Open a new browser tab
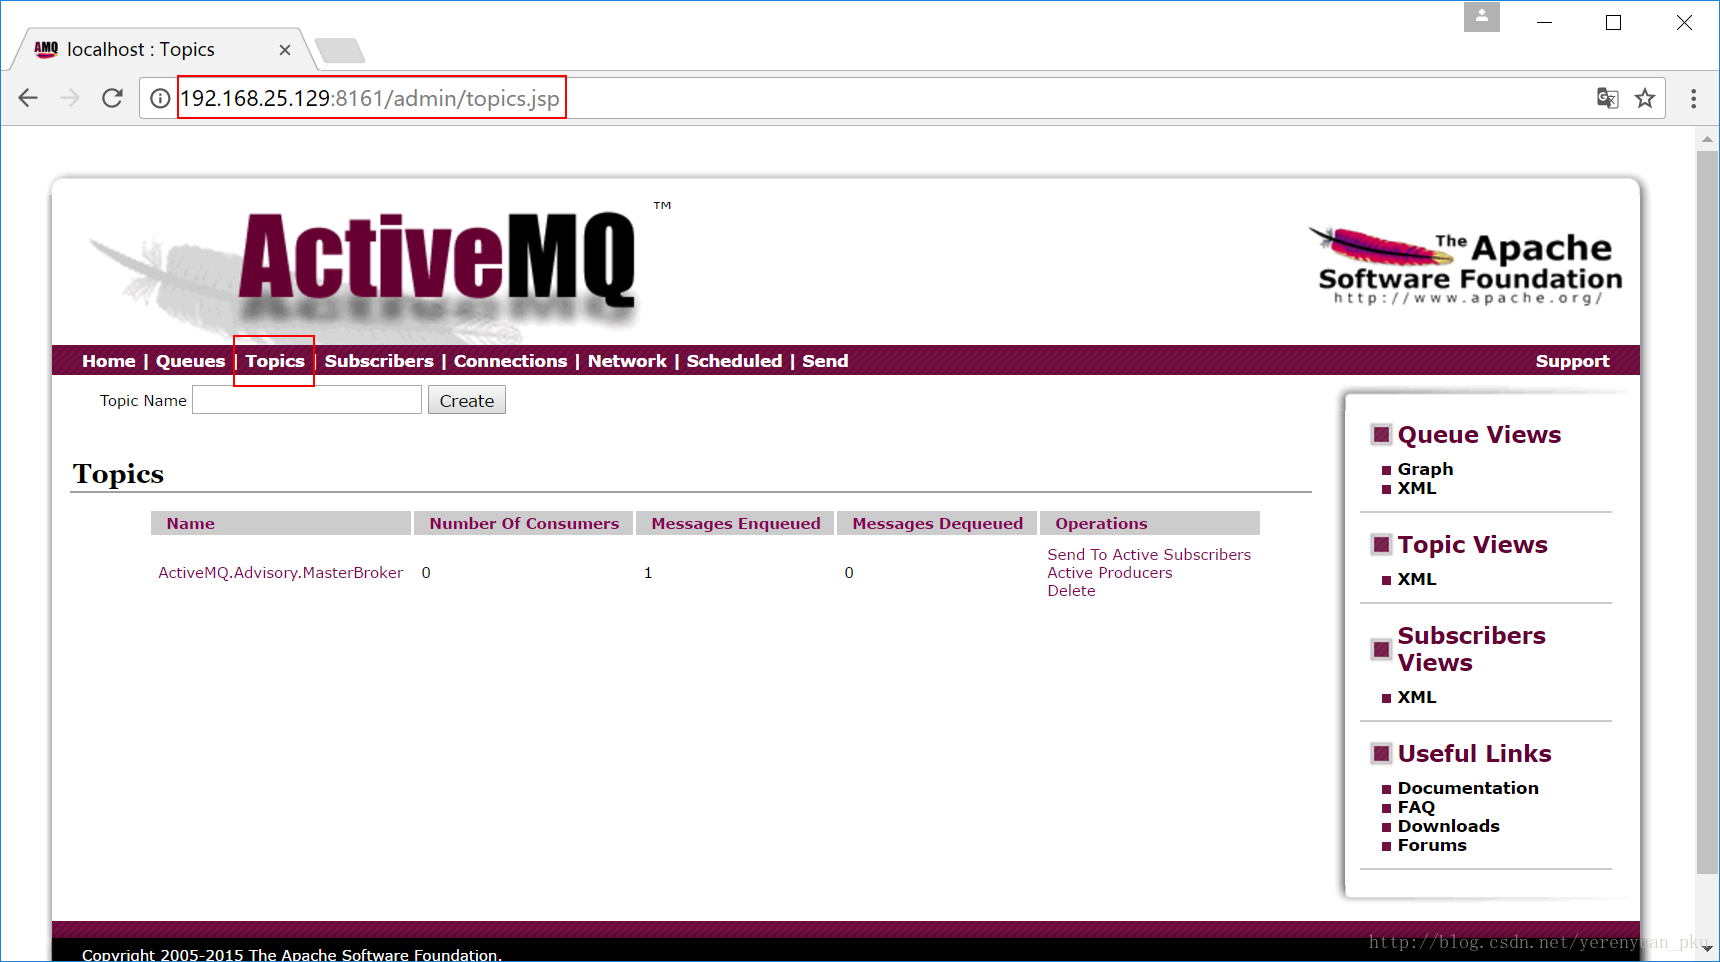 340,50
